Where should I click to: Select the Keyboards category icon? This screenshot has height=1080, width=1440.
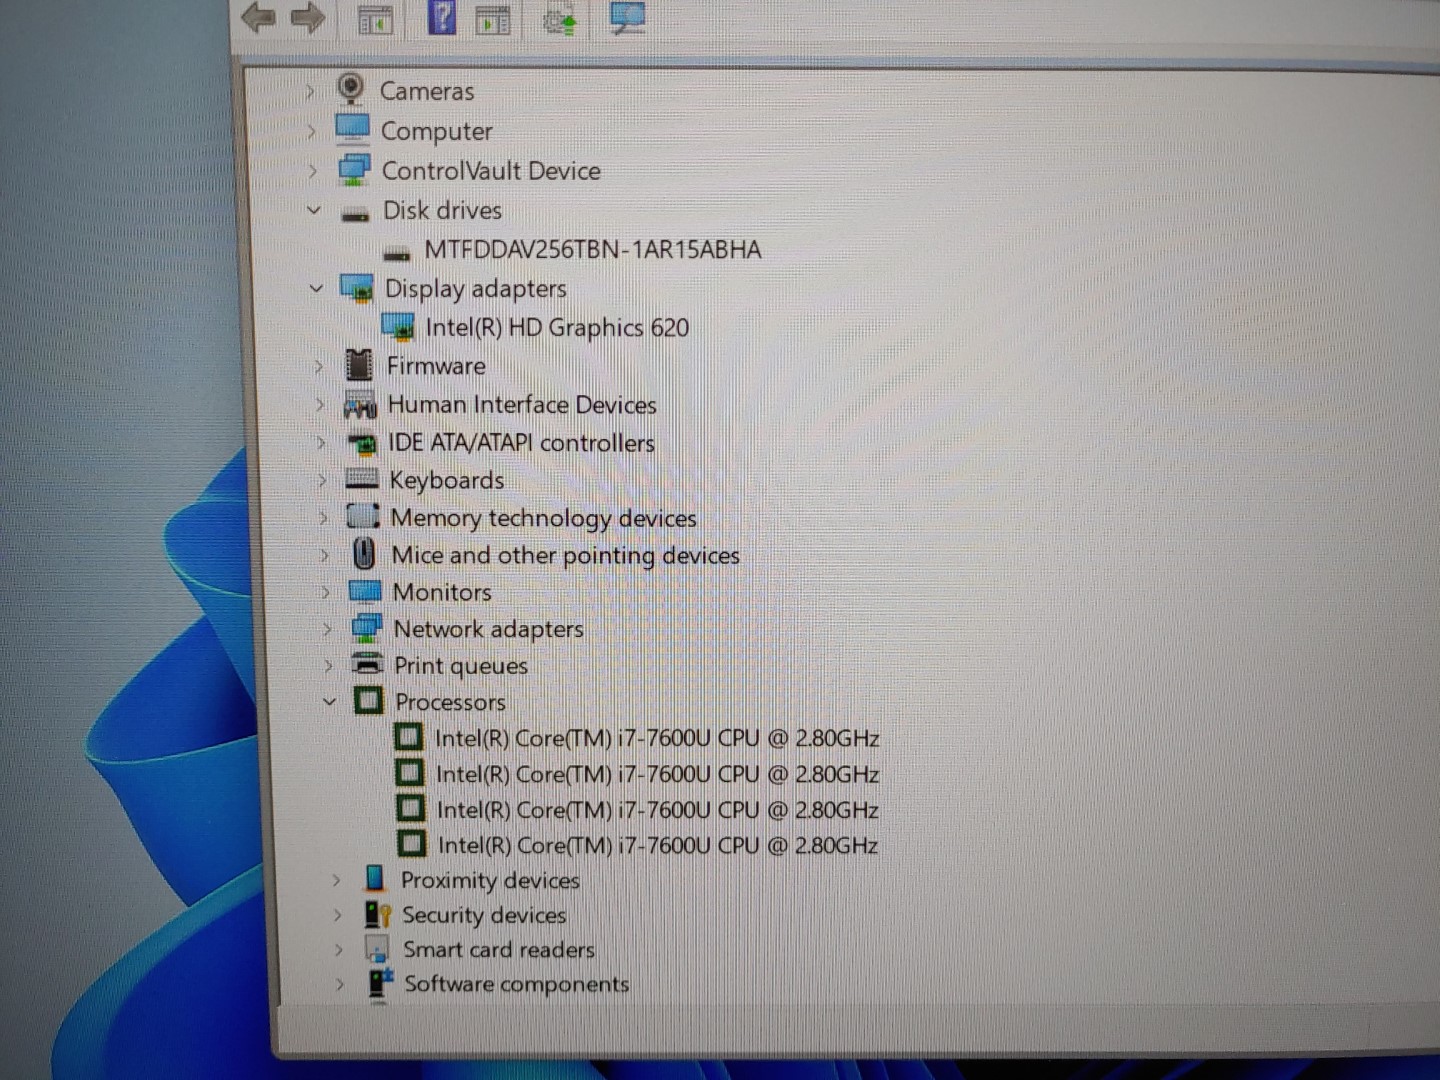[362, 479]
